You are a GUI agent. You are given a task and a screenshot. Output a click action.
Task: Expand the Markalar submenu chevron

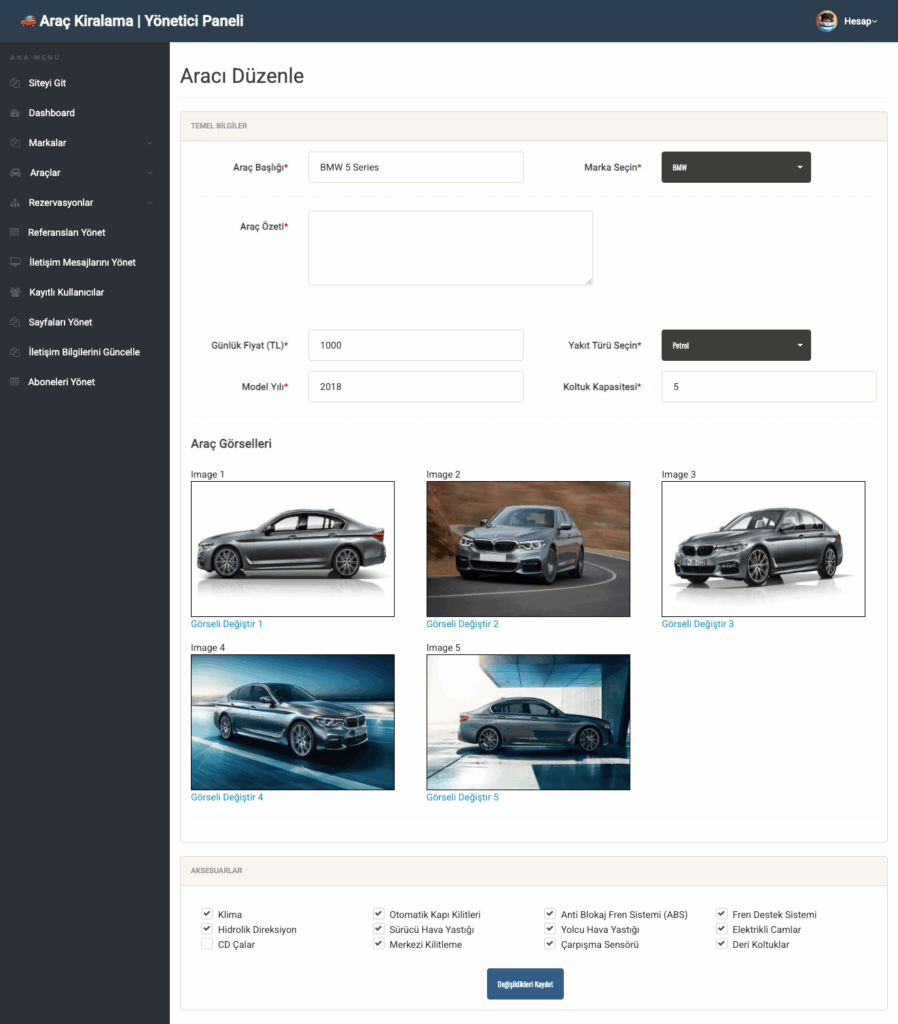click(x=150, y=143)
